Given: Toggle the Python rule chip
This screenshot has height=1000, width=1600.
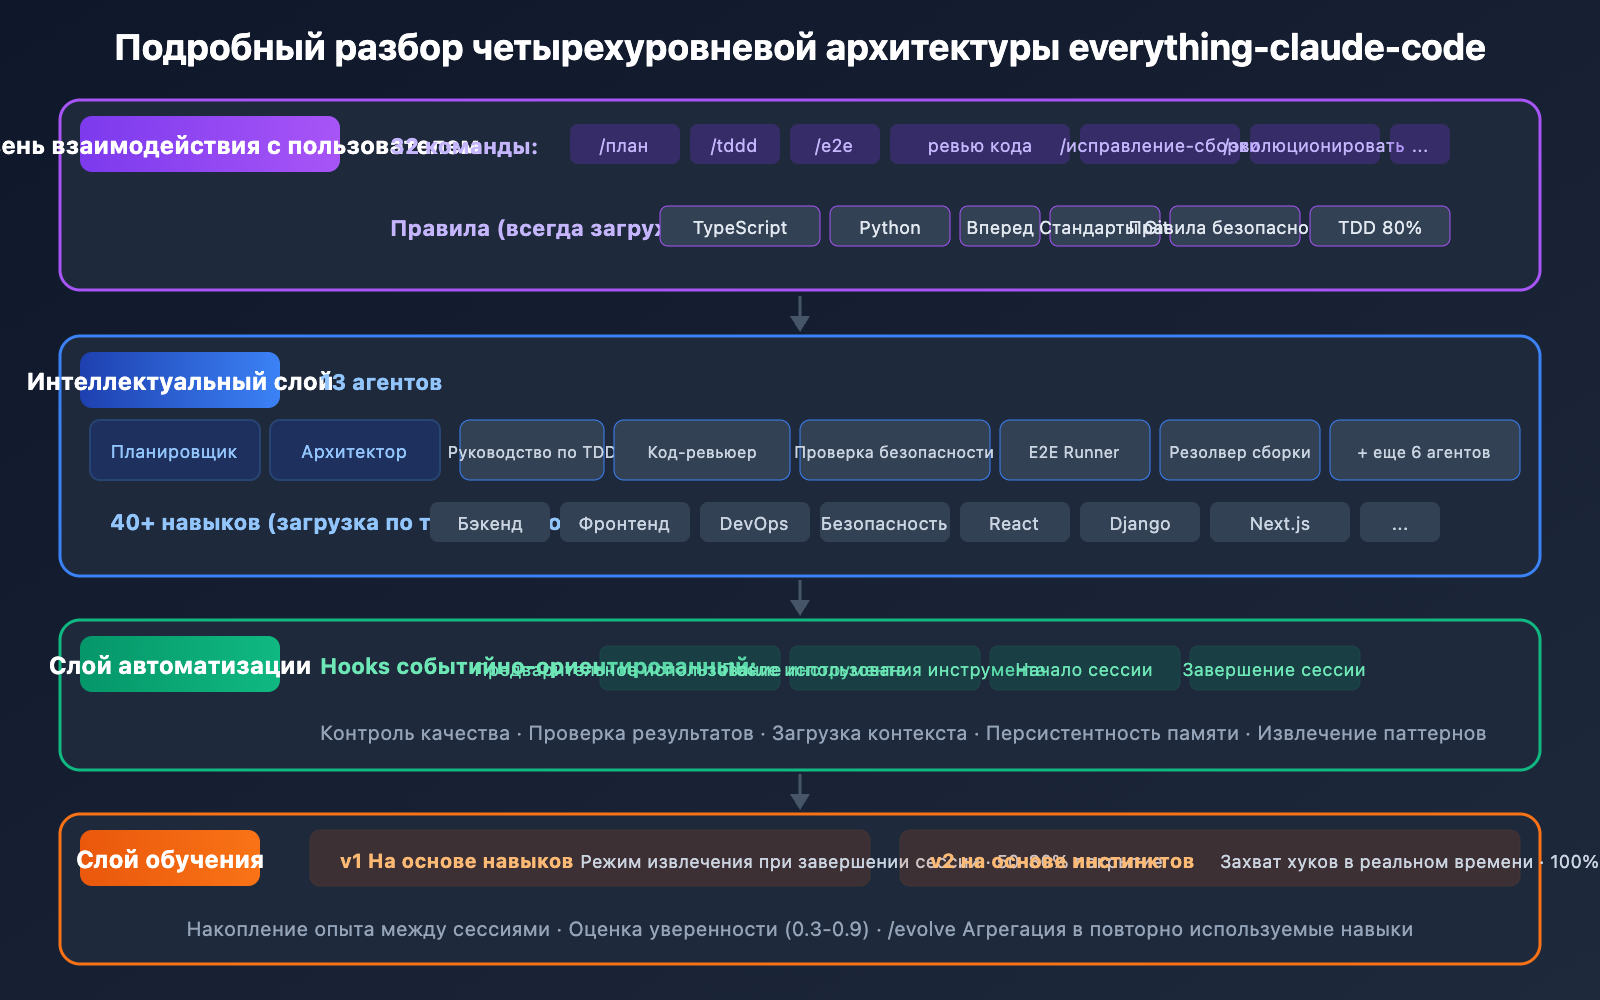Looking at the screenshot, I should [889, 226].
